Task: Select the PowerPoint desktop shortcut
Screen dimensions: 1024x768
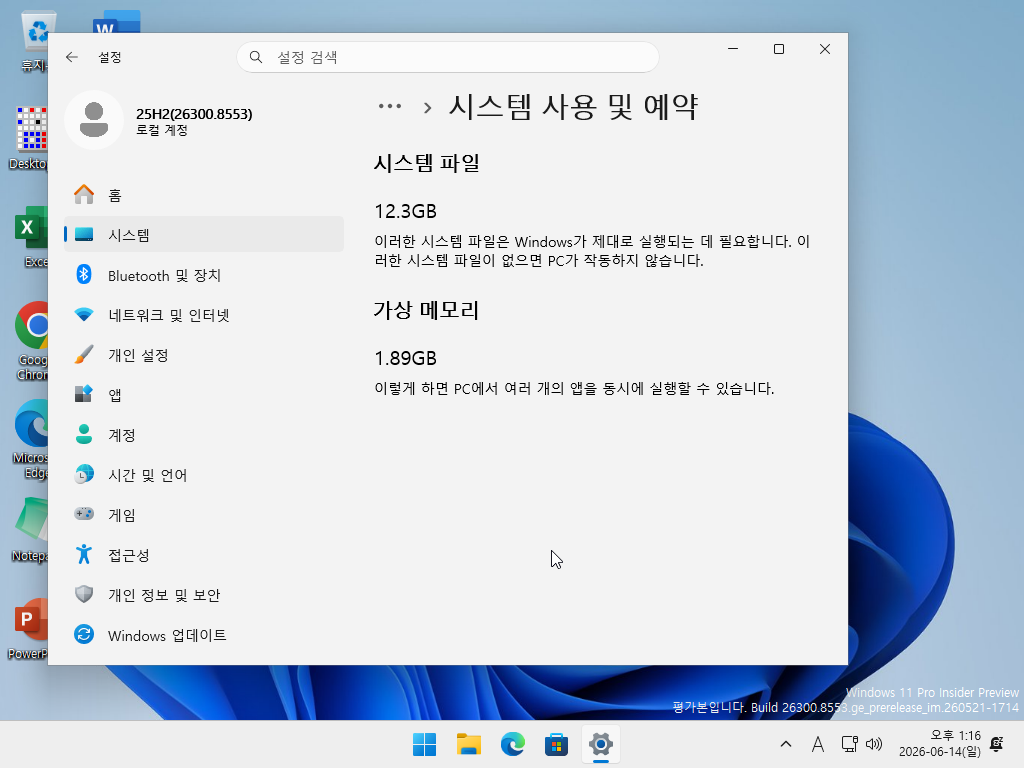Action: [27, 628]
